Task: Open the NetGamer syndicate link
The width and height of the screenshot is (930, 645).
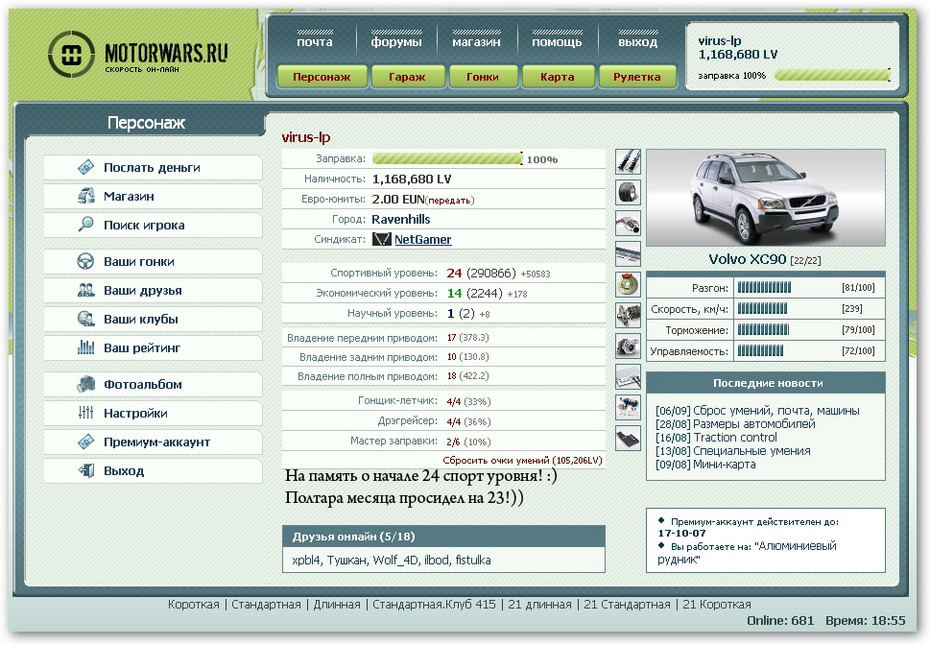Action: click(x=423, y=239)
